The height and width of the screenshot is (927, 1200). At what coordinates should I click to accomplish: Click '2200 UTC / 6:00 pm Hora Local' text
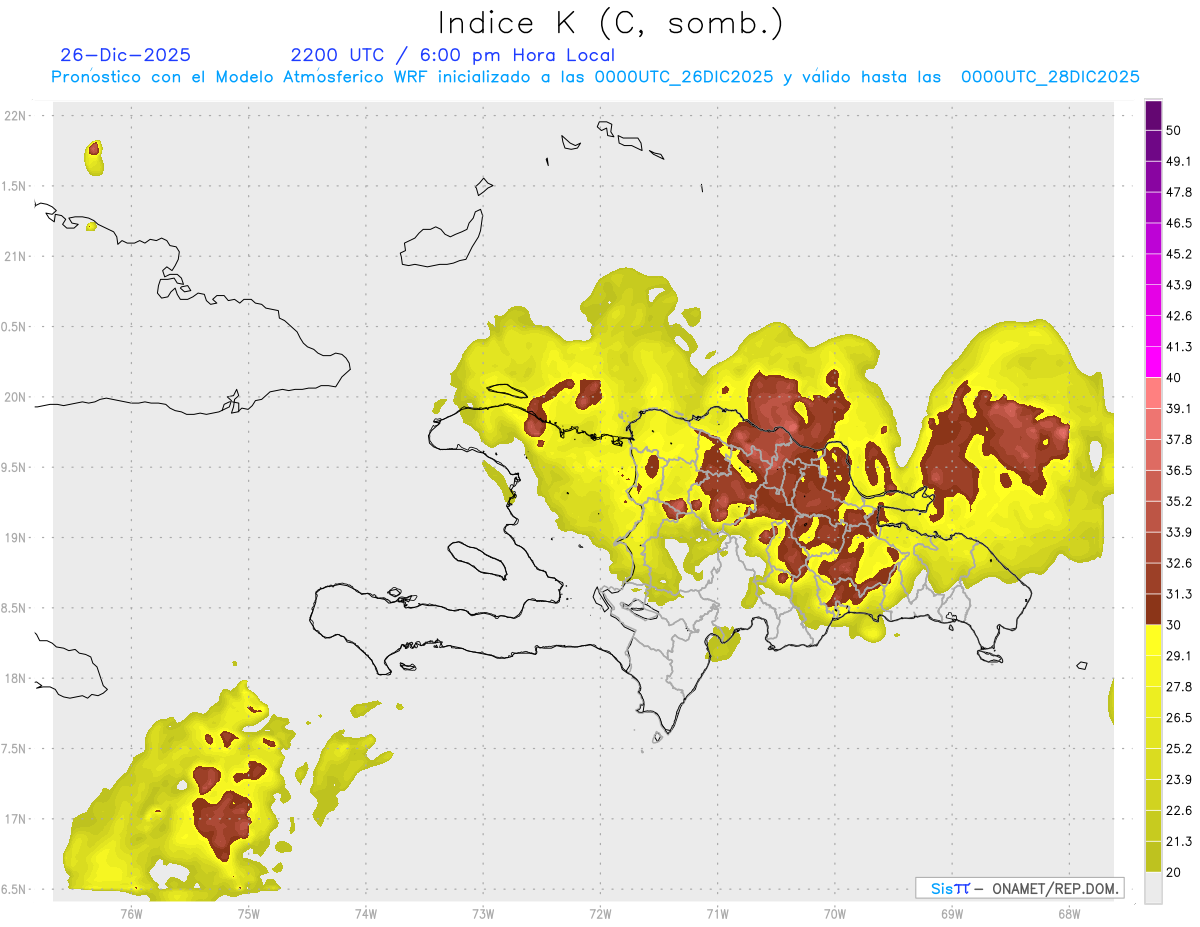coord(453,55)
